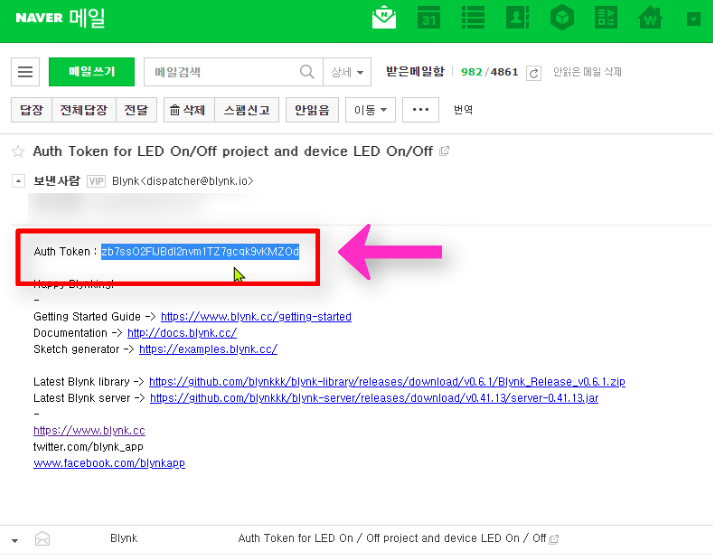This screenshot has width=713, height=560.
Task: Open the 상세 detailed search dropdown
Action: 347,72
